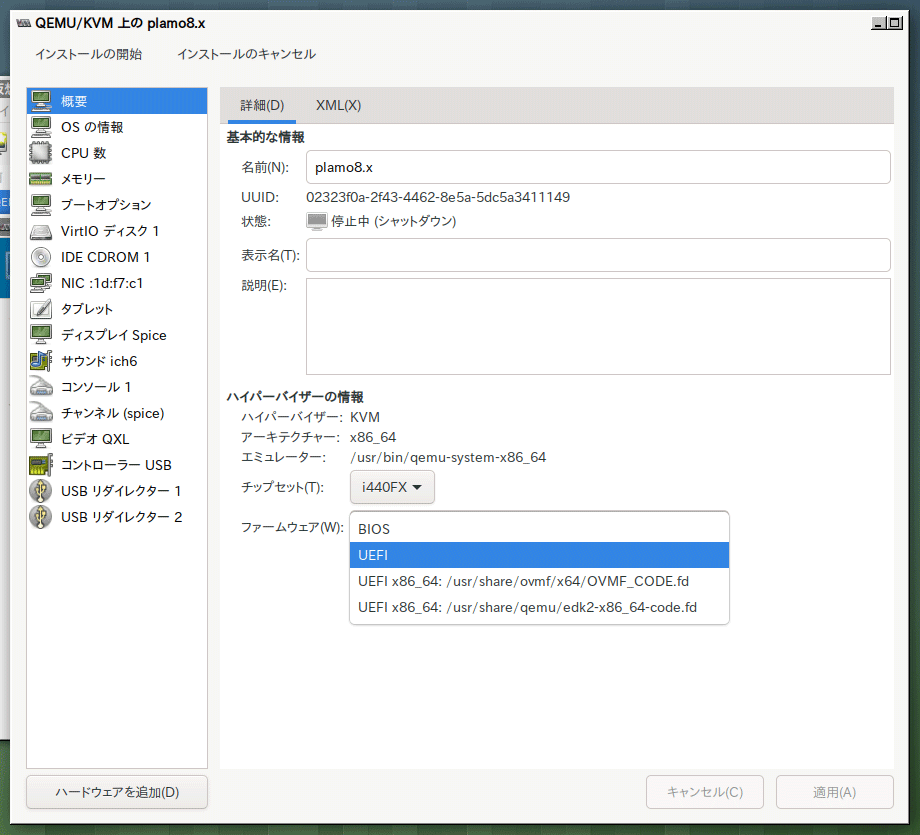Expand the i440FX chipset dropdown
The height and width of the screenshot is (835, 920).
pyautogui.click(x=392, y=487)
